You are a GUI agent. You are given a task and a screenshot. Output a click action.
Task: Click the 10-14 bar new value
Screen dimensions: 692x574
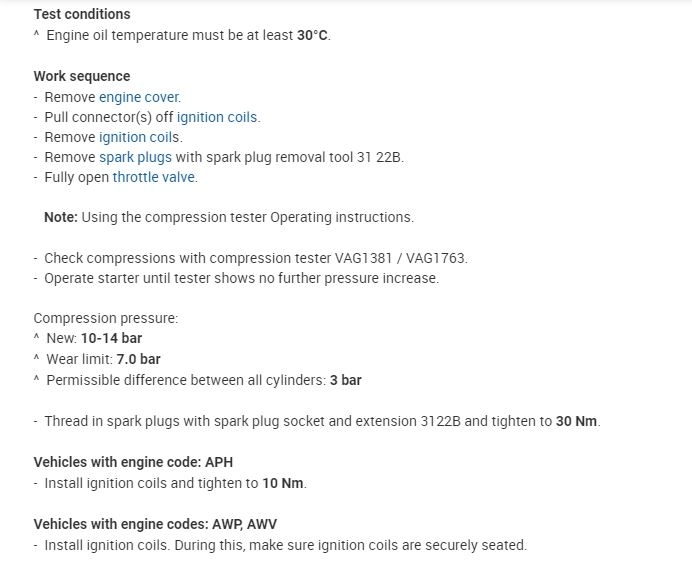[x=111, y=338]
